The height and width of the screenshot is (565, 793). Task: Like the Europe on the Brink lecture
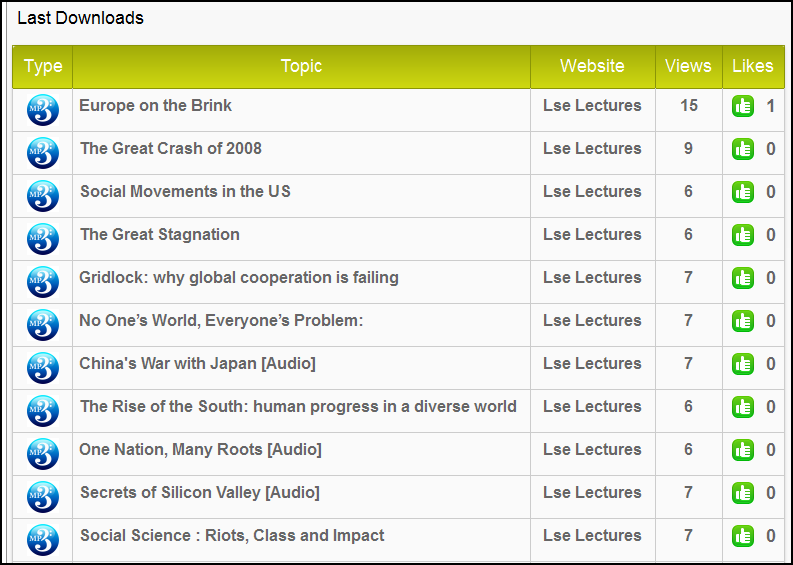pyautogui.click(x=742, y=106)
